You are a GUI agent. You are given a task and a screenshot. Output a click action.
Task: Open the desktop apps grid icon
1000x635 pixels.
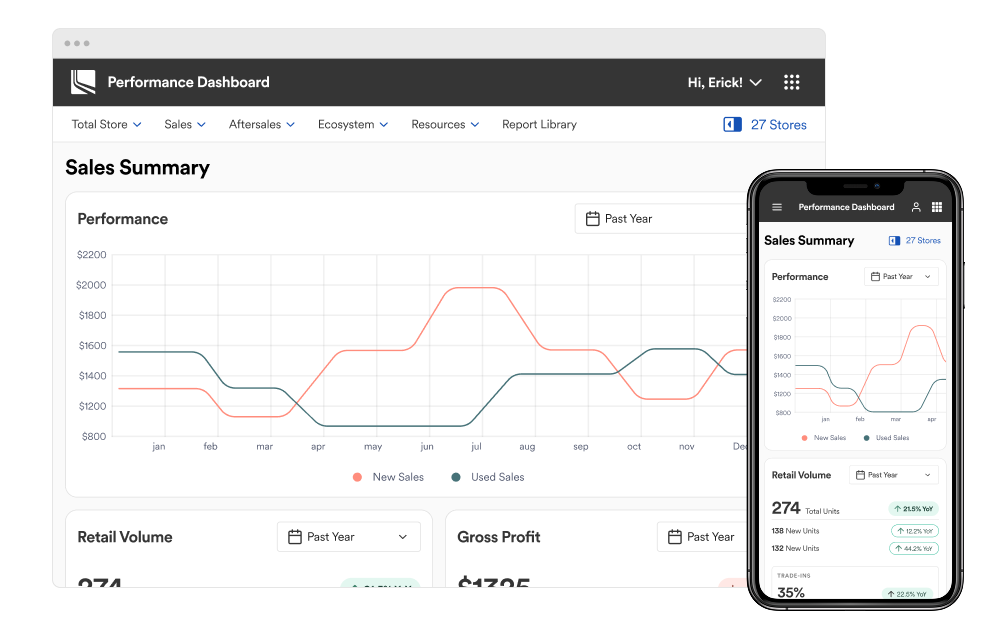click(x=791, y=82)
